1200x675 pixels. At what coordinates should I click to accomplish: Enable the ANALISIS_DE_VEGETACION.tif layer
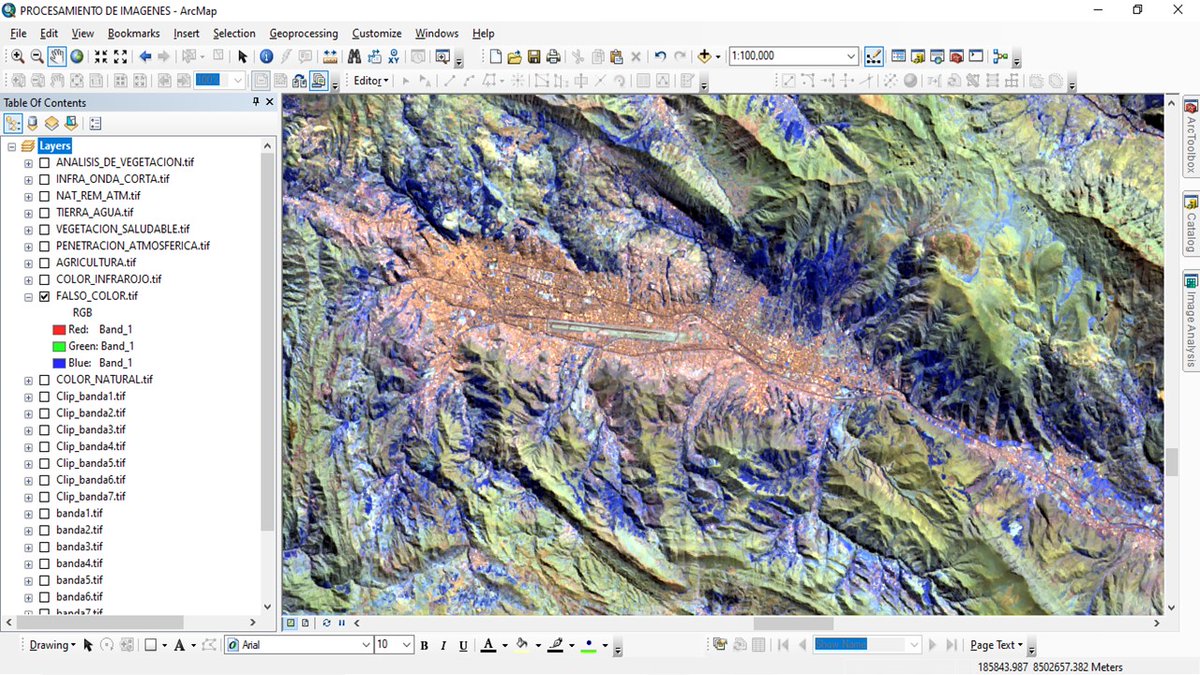pos(44,162)
